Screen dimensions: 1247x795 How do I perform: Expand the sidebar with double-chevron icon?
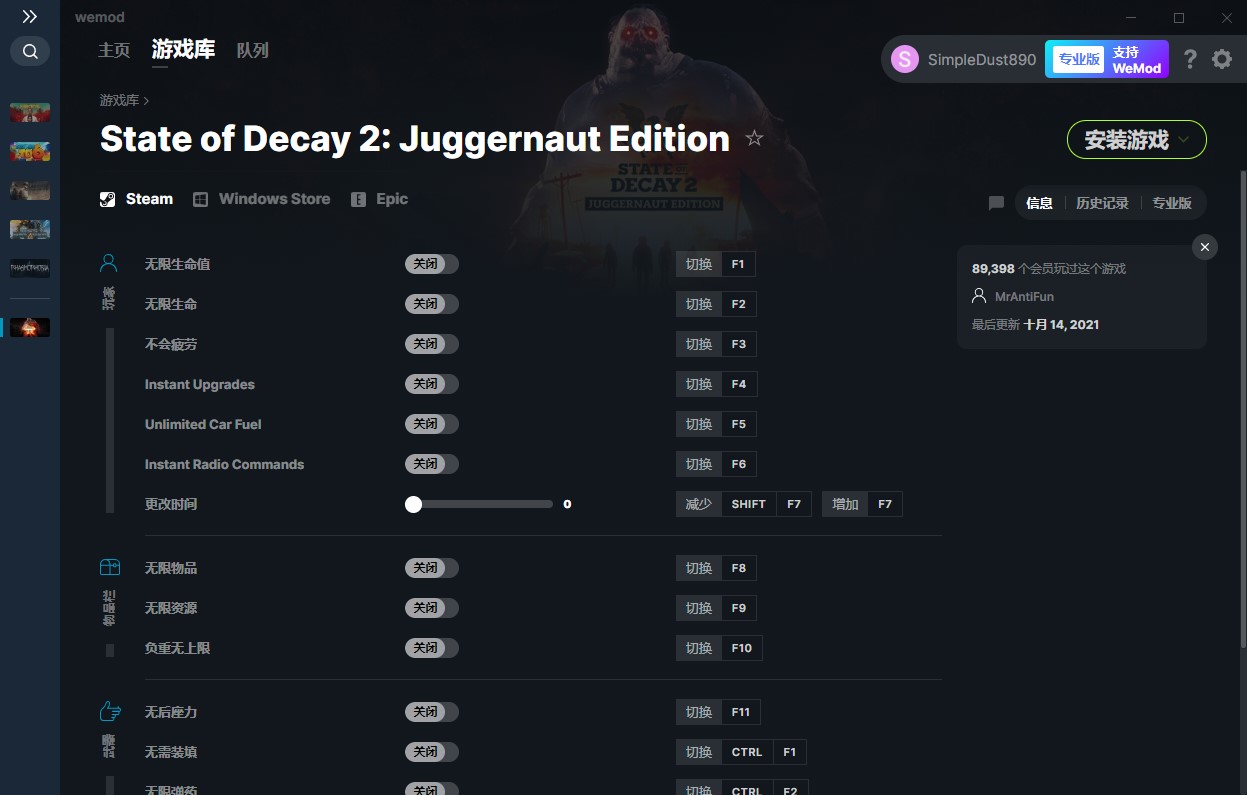(30, 17)
